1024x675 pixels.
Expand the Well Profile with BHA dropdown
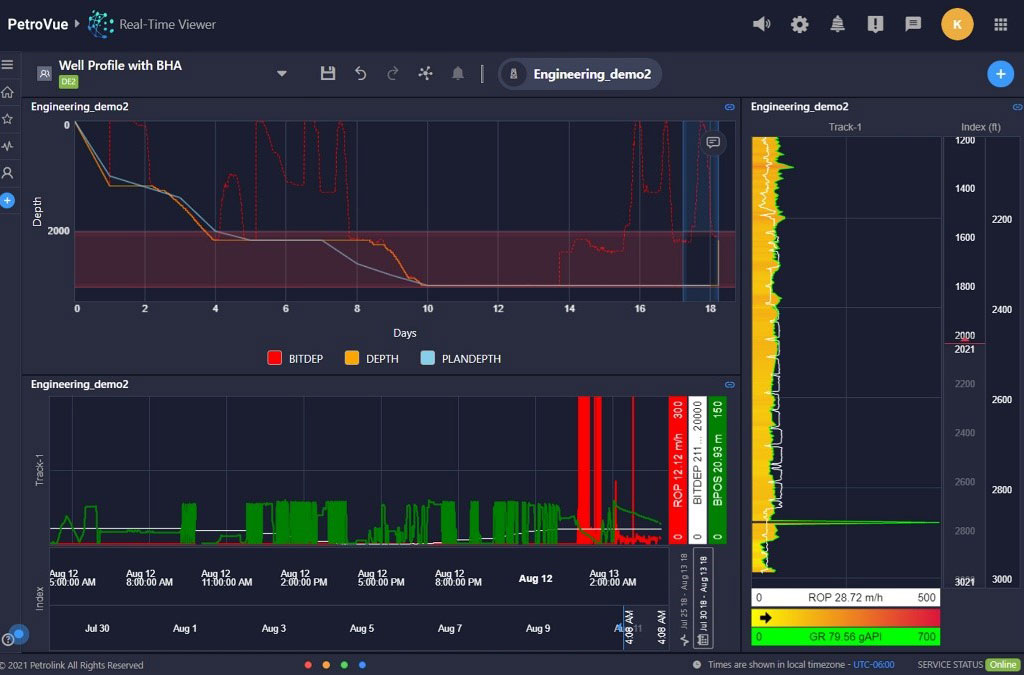(281, 73)
